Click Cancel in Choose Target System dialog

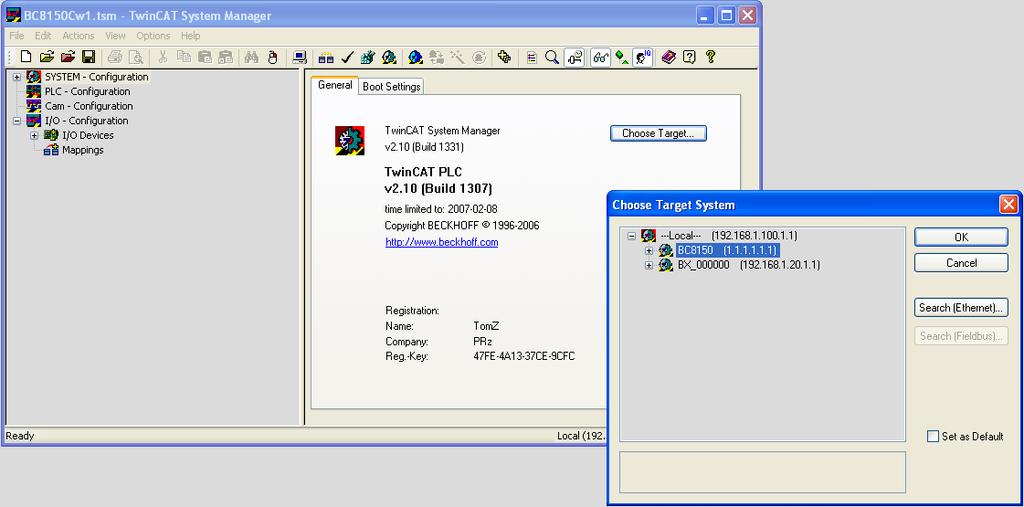click(961, 263)
